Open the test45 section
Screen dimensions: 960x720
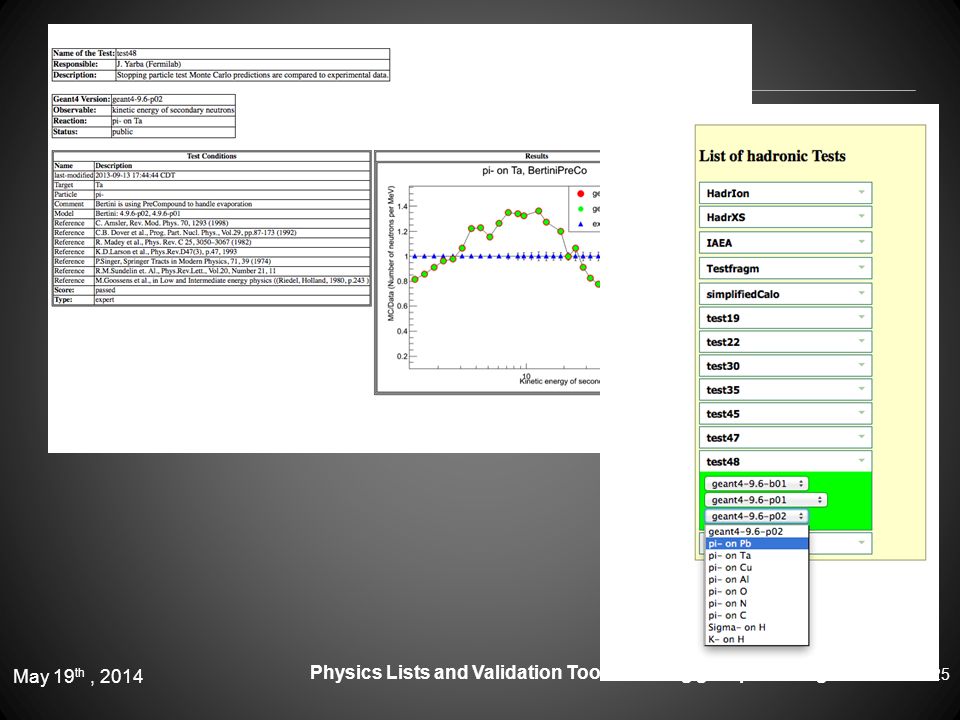(785, 414)
